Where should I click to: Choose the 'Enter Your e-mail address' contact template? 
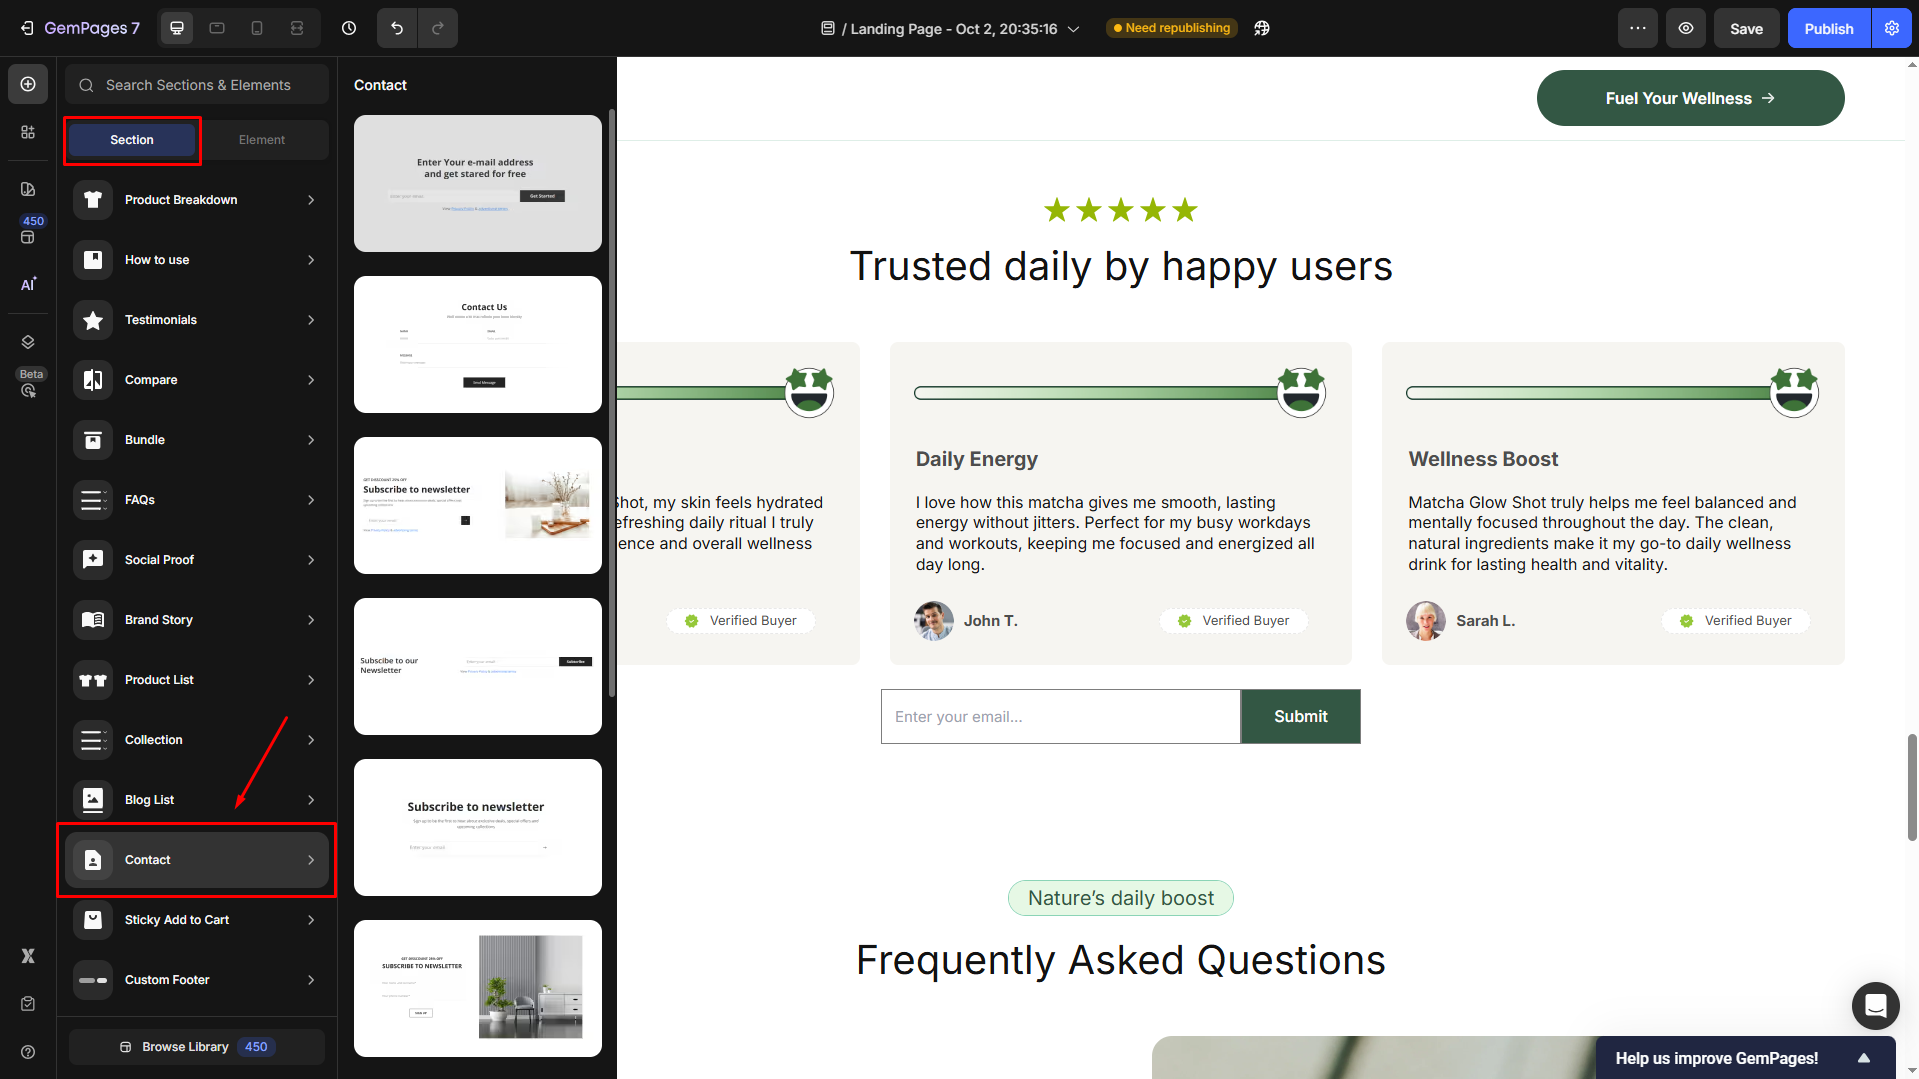coord(478,183)
